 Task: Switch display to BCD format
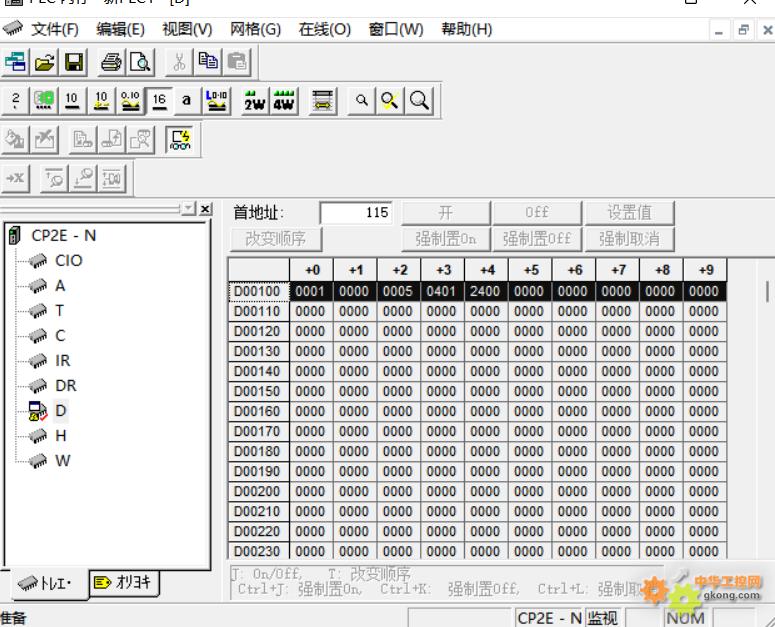[43, 101]
